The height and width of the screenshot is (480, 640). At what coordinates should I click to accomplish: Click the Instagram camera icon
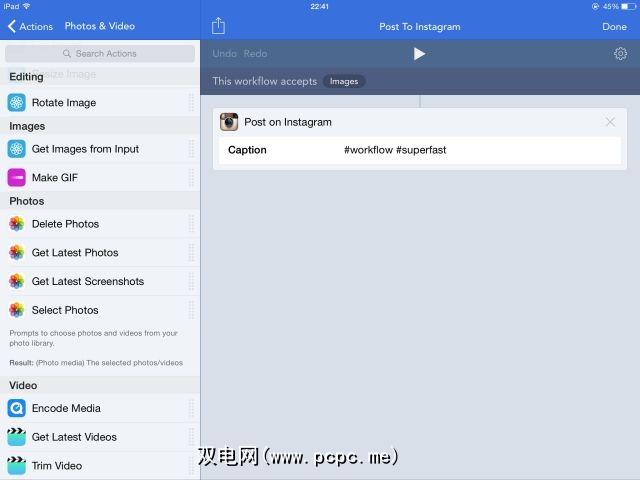click(x=229, y=122)
